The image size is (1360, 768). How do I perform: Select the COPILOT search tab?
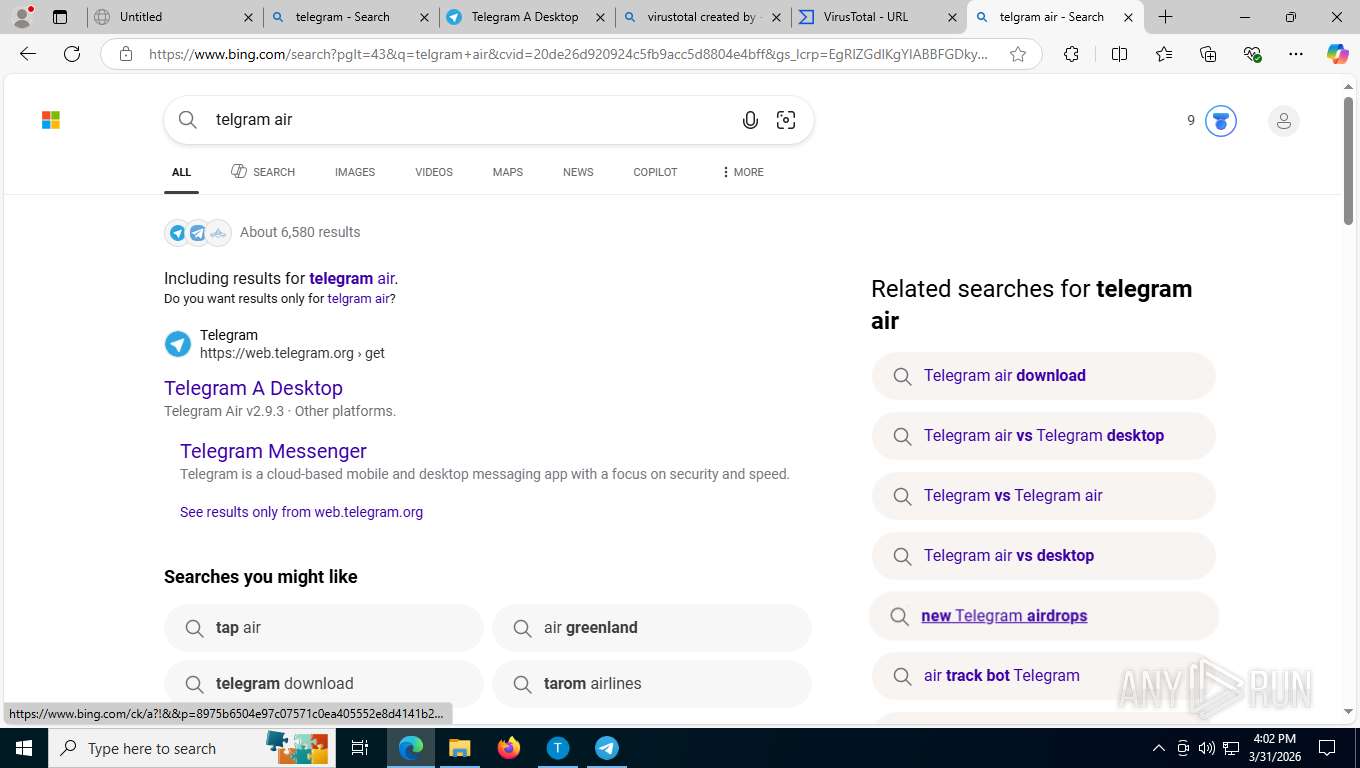[655, 172]
